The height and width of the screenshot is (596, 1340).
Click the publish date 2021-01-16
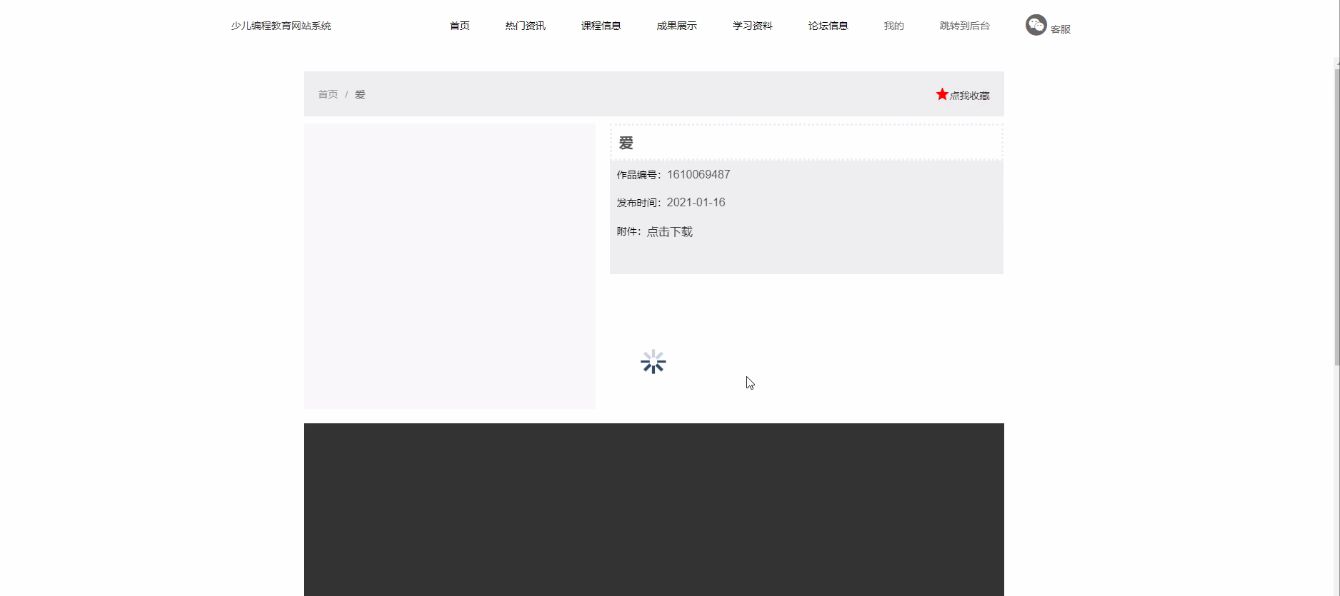click(x=696, y=203)
